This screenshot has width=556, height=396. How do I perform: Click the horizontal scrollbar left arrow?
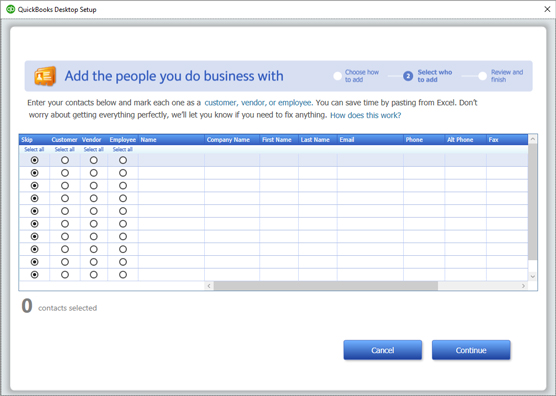(209, 286)
